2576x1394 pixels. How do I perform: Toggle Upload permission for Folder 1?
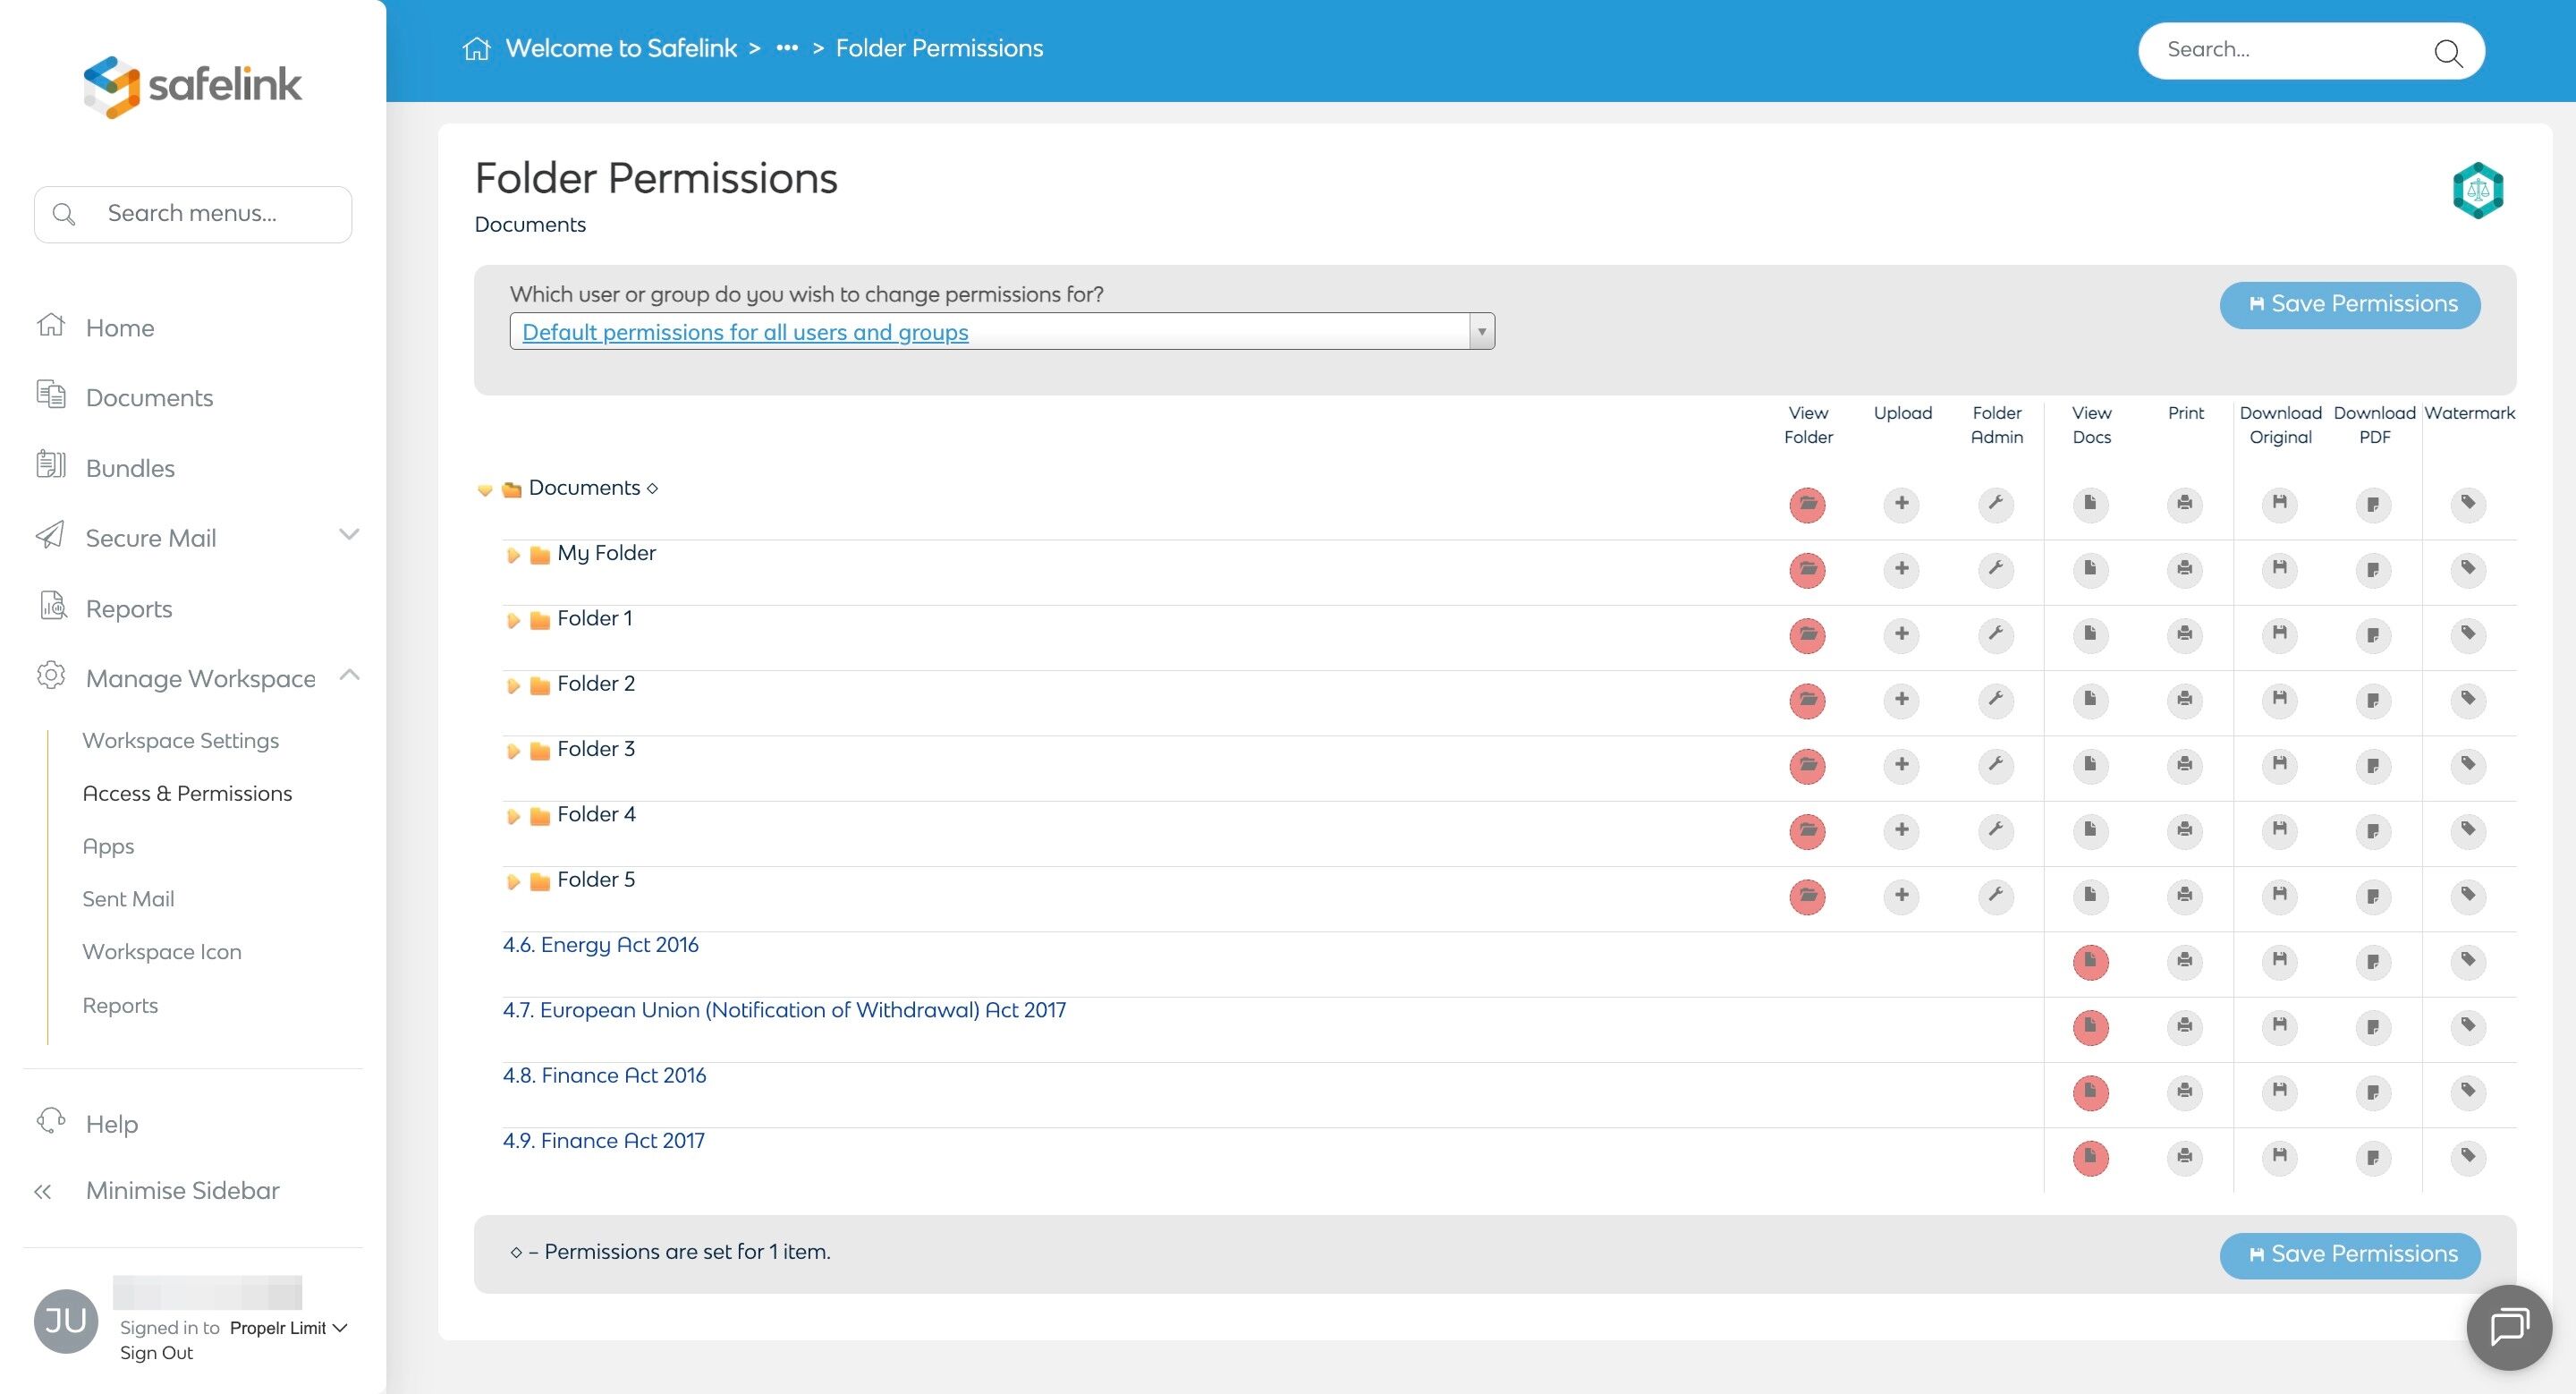tap(1901, 634)
